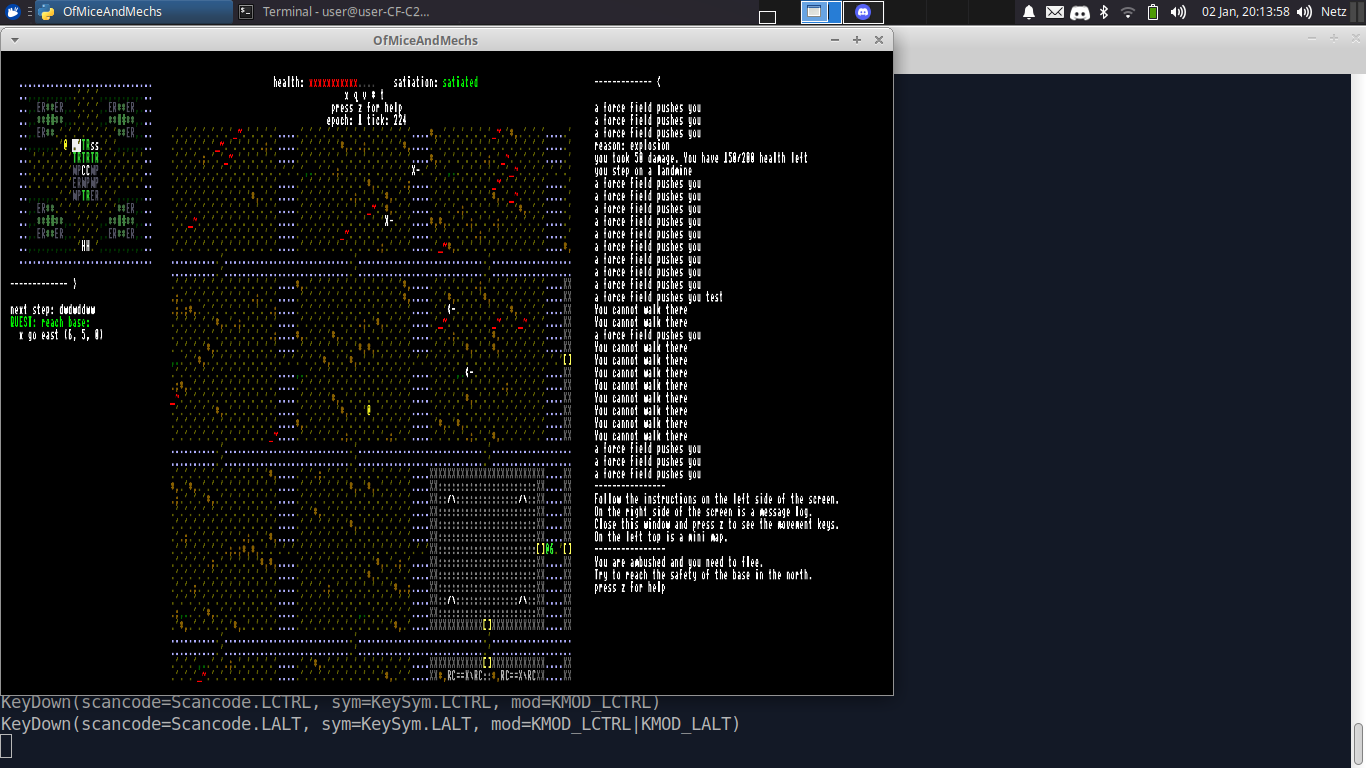Click the Bluetooth tray icon
This screenshot has width=1366, height=768.
point(1104,12)
